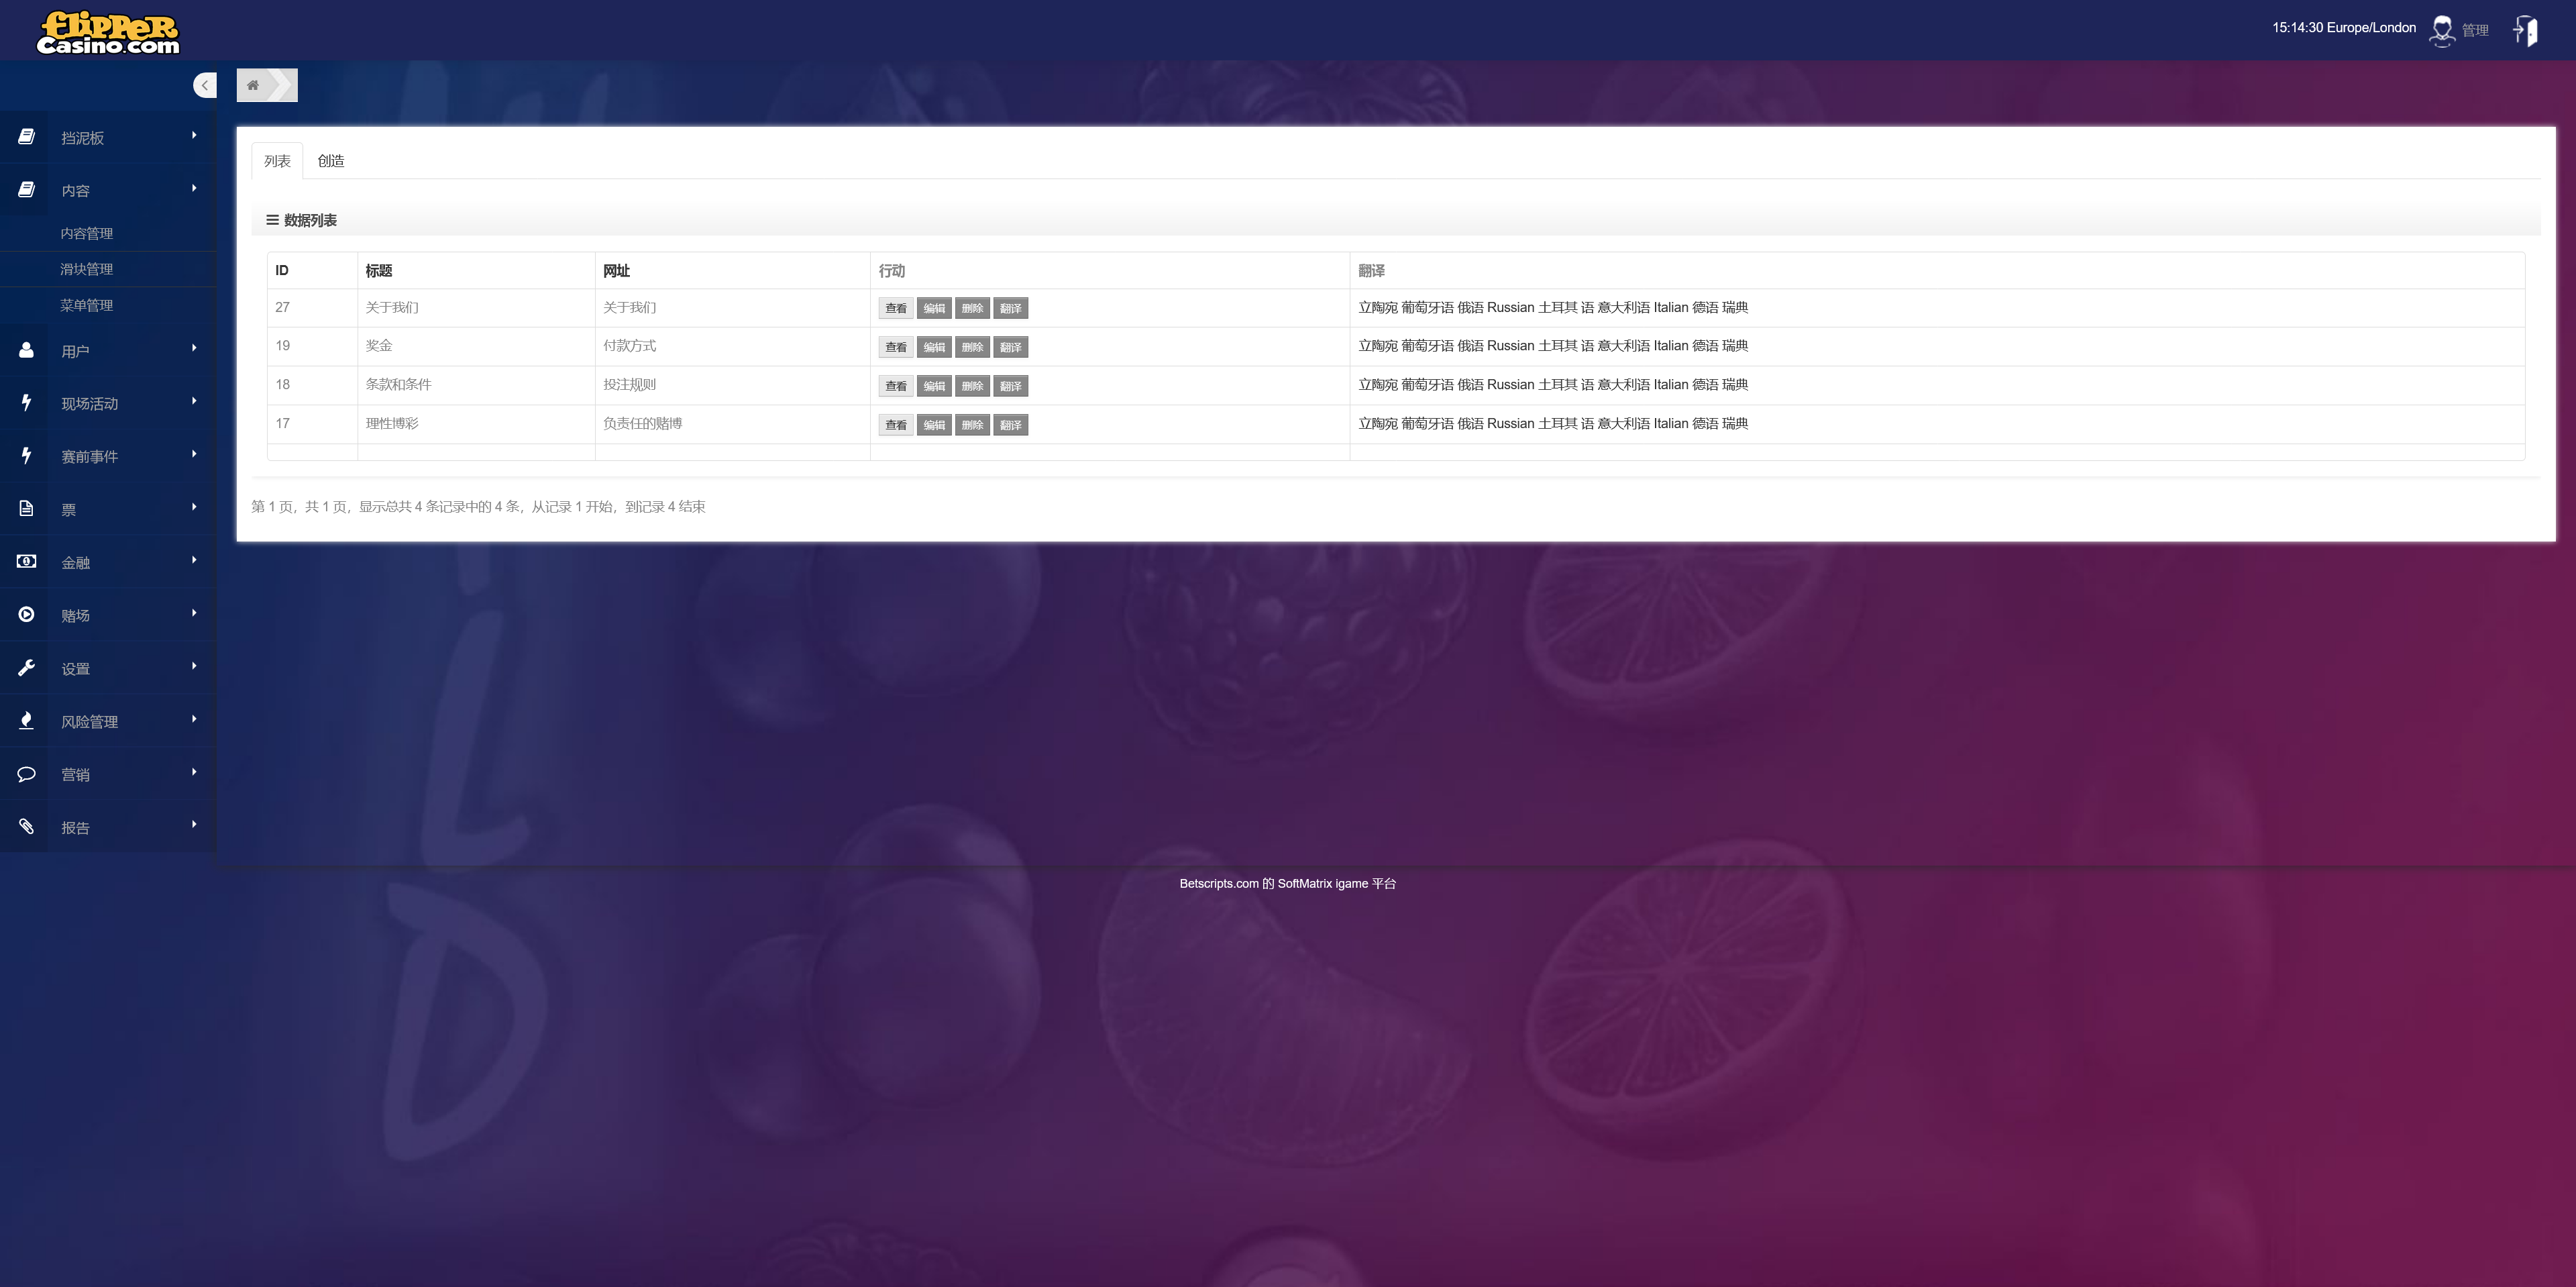Select the 列表 tab

pos(277,161)
